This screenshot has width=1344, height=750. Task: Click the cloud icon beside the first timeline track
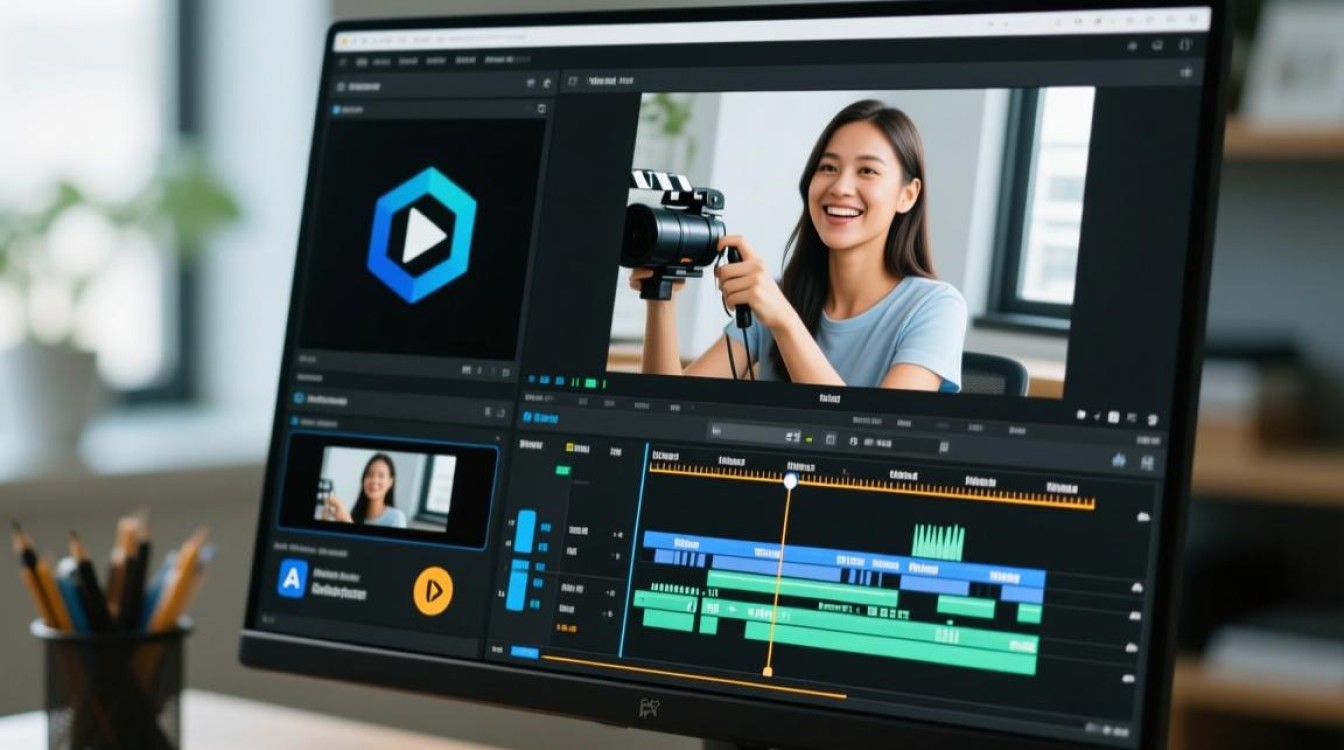pos(1143,517)
